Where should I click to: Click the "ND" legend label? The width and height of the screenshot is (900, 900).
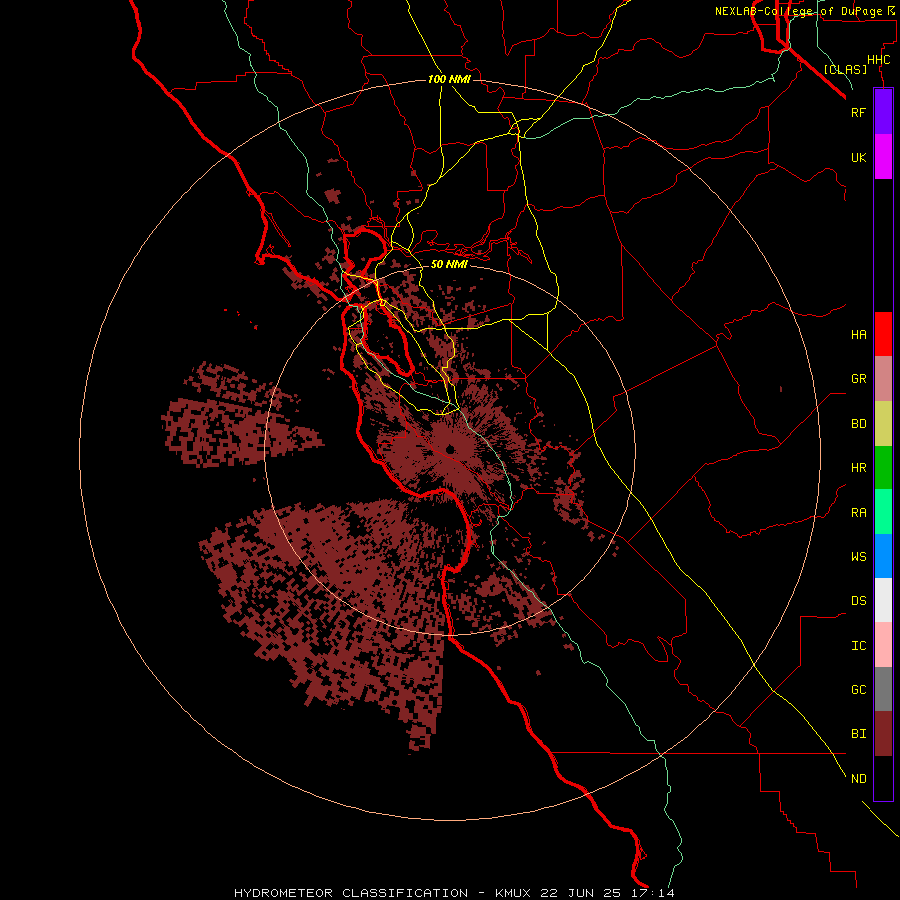(x=858, y=778)
